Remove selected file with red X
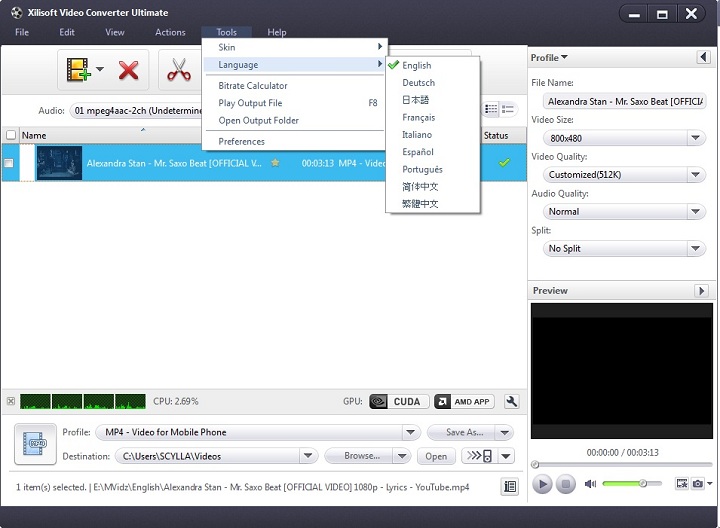Image resolution: width=720 pixels, height=528 pixels. click(x=129, y=70)
